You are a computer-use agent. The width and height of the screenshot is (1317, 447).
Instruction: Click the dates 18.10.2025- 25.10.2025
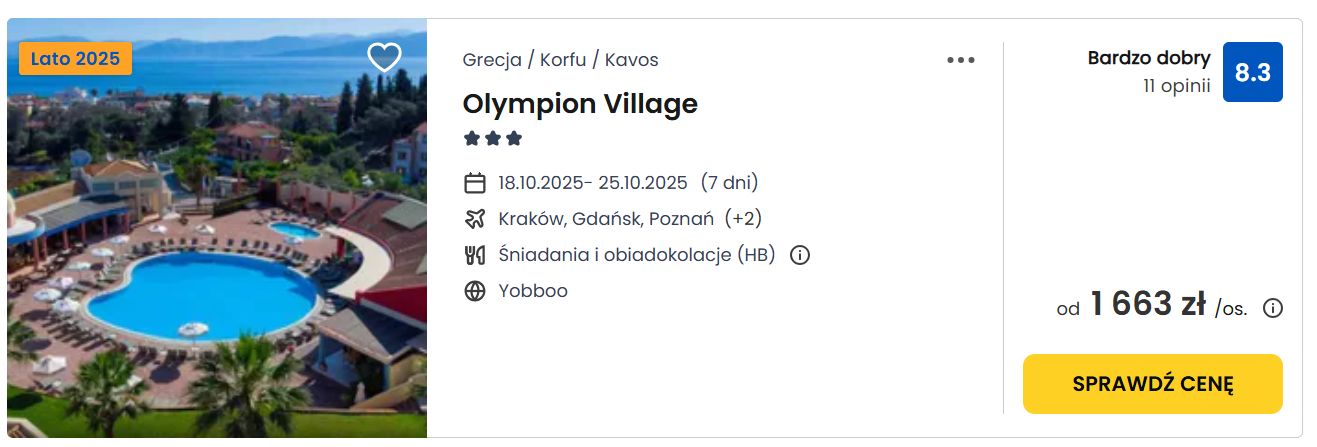[x=593, y=183]
